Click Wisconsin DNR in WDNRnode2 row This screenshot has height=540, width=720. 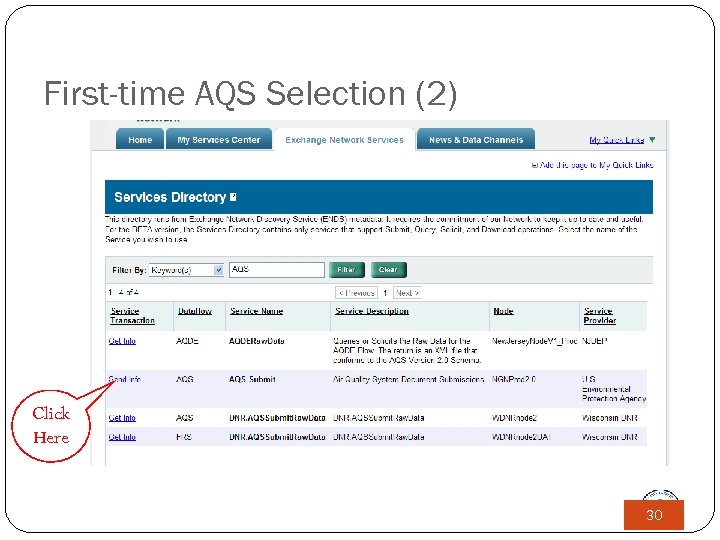click(609, 418)
